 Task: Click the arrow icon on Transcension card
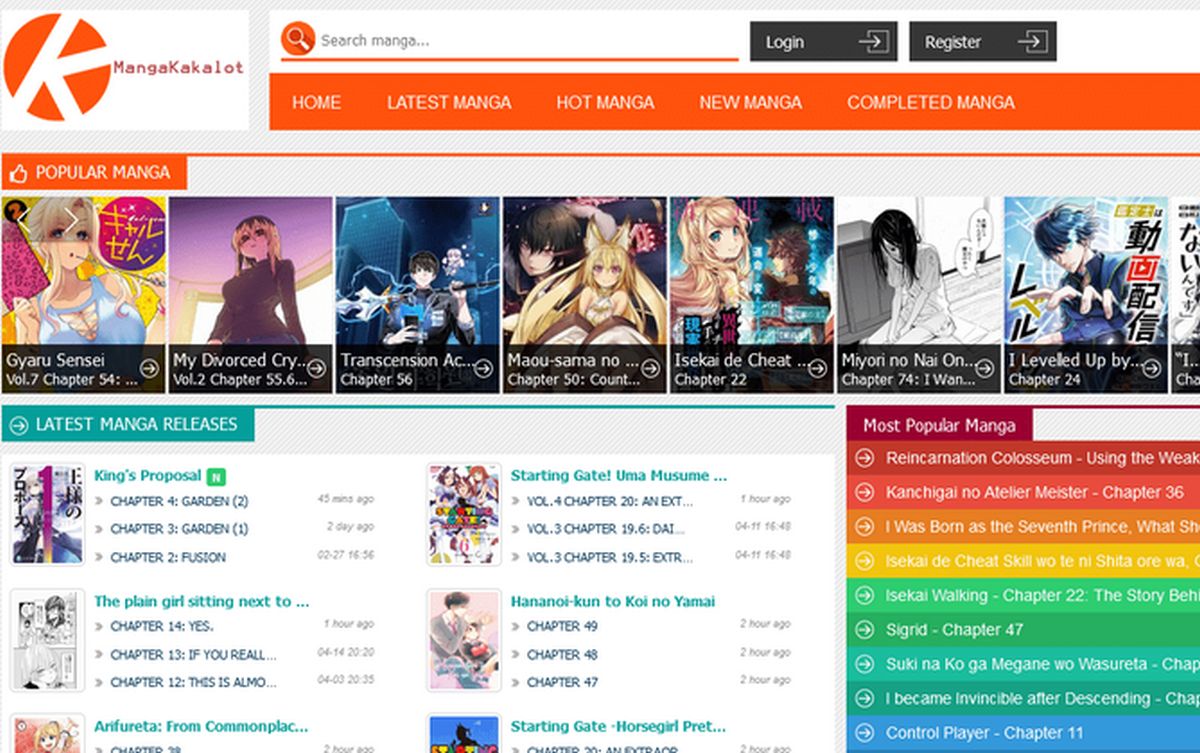[484, 369]
